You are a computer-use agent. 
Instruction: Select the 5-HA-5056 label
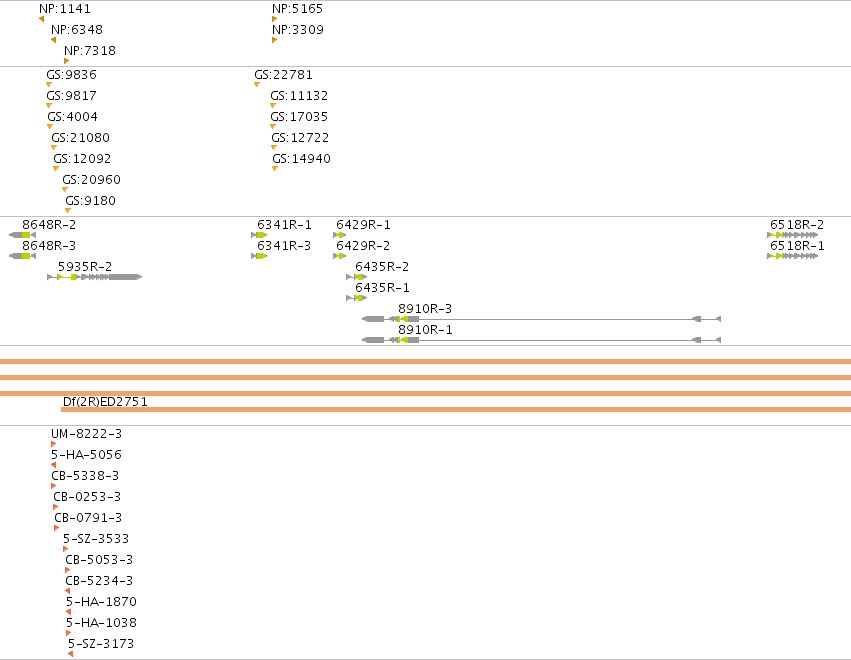86,455
